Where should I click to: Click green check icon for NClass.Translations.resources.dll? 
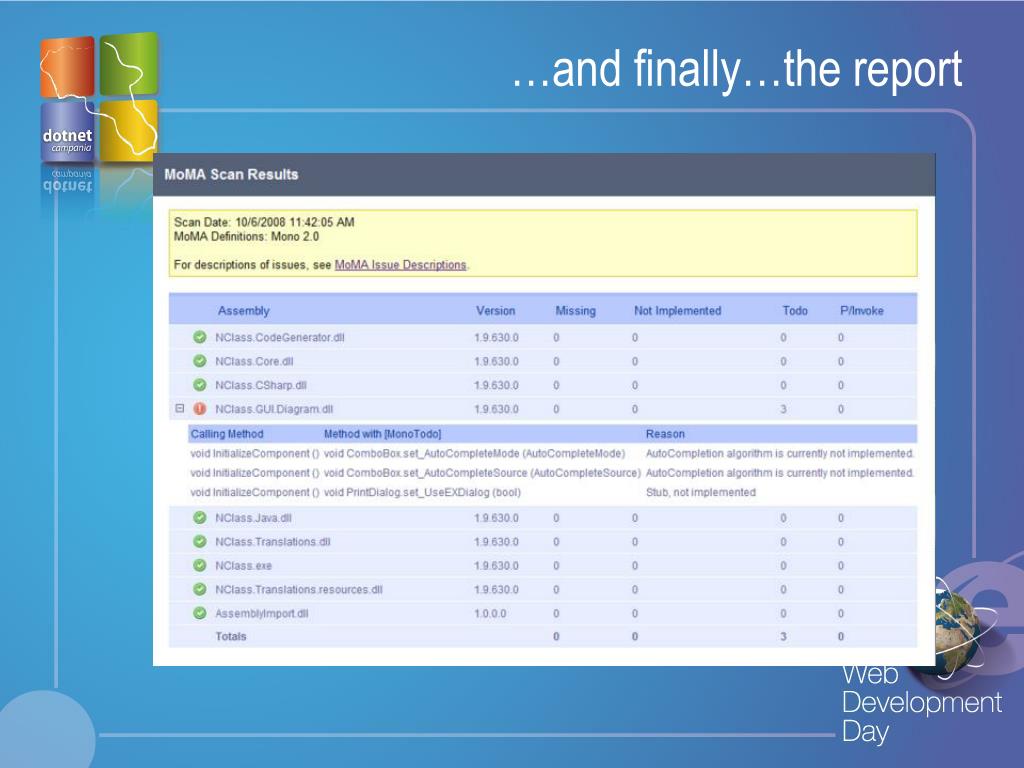[x=200, y=590]
